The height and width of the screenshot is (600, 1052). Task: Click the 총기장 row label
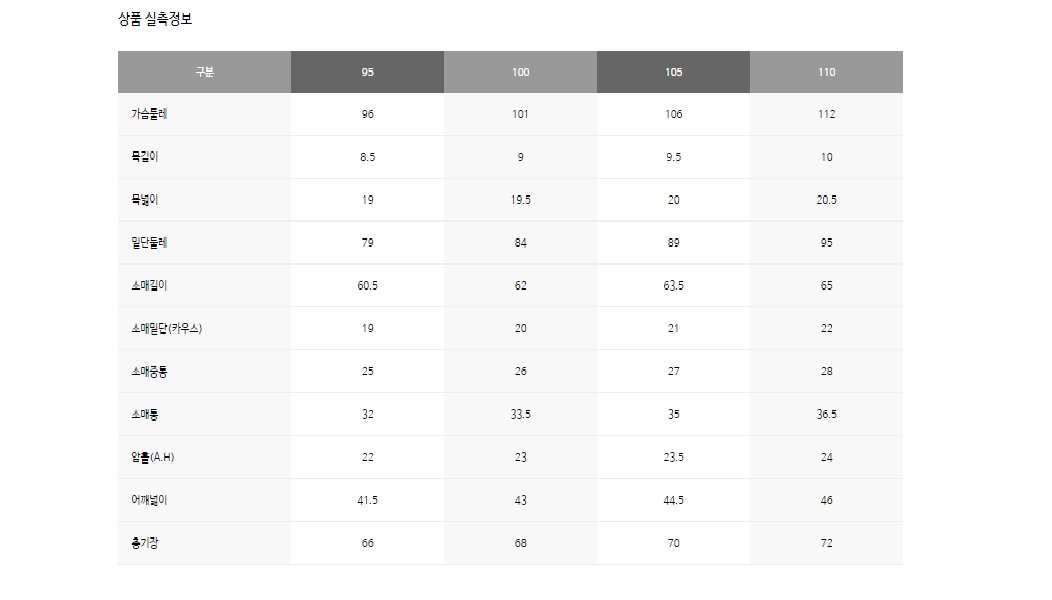pos(145,543)
